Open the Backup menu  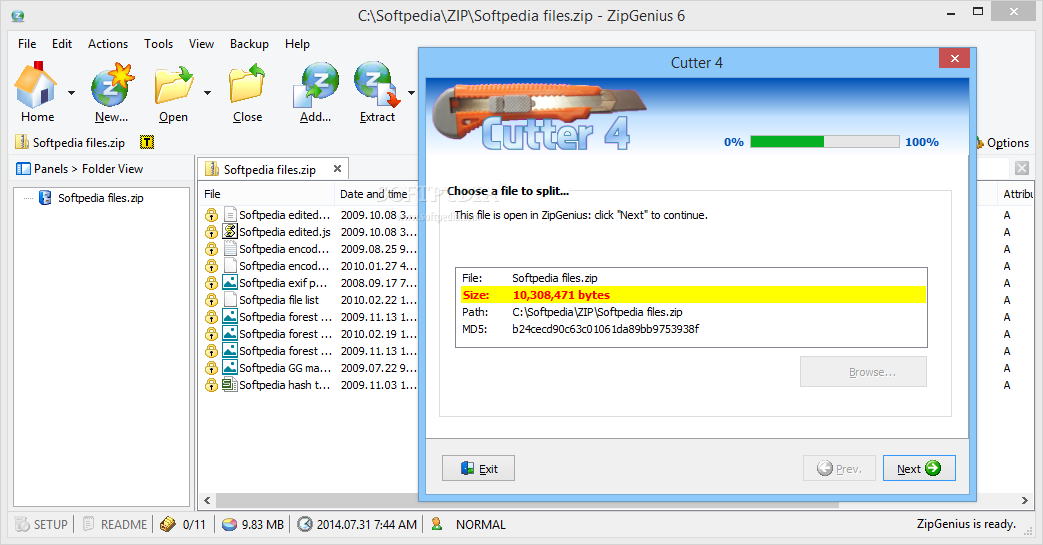point(249,44)
